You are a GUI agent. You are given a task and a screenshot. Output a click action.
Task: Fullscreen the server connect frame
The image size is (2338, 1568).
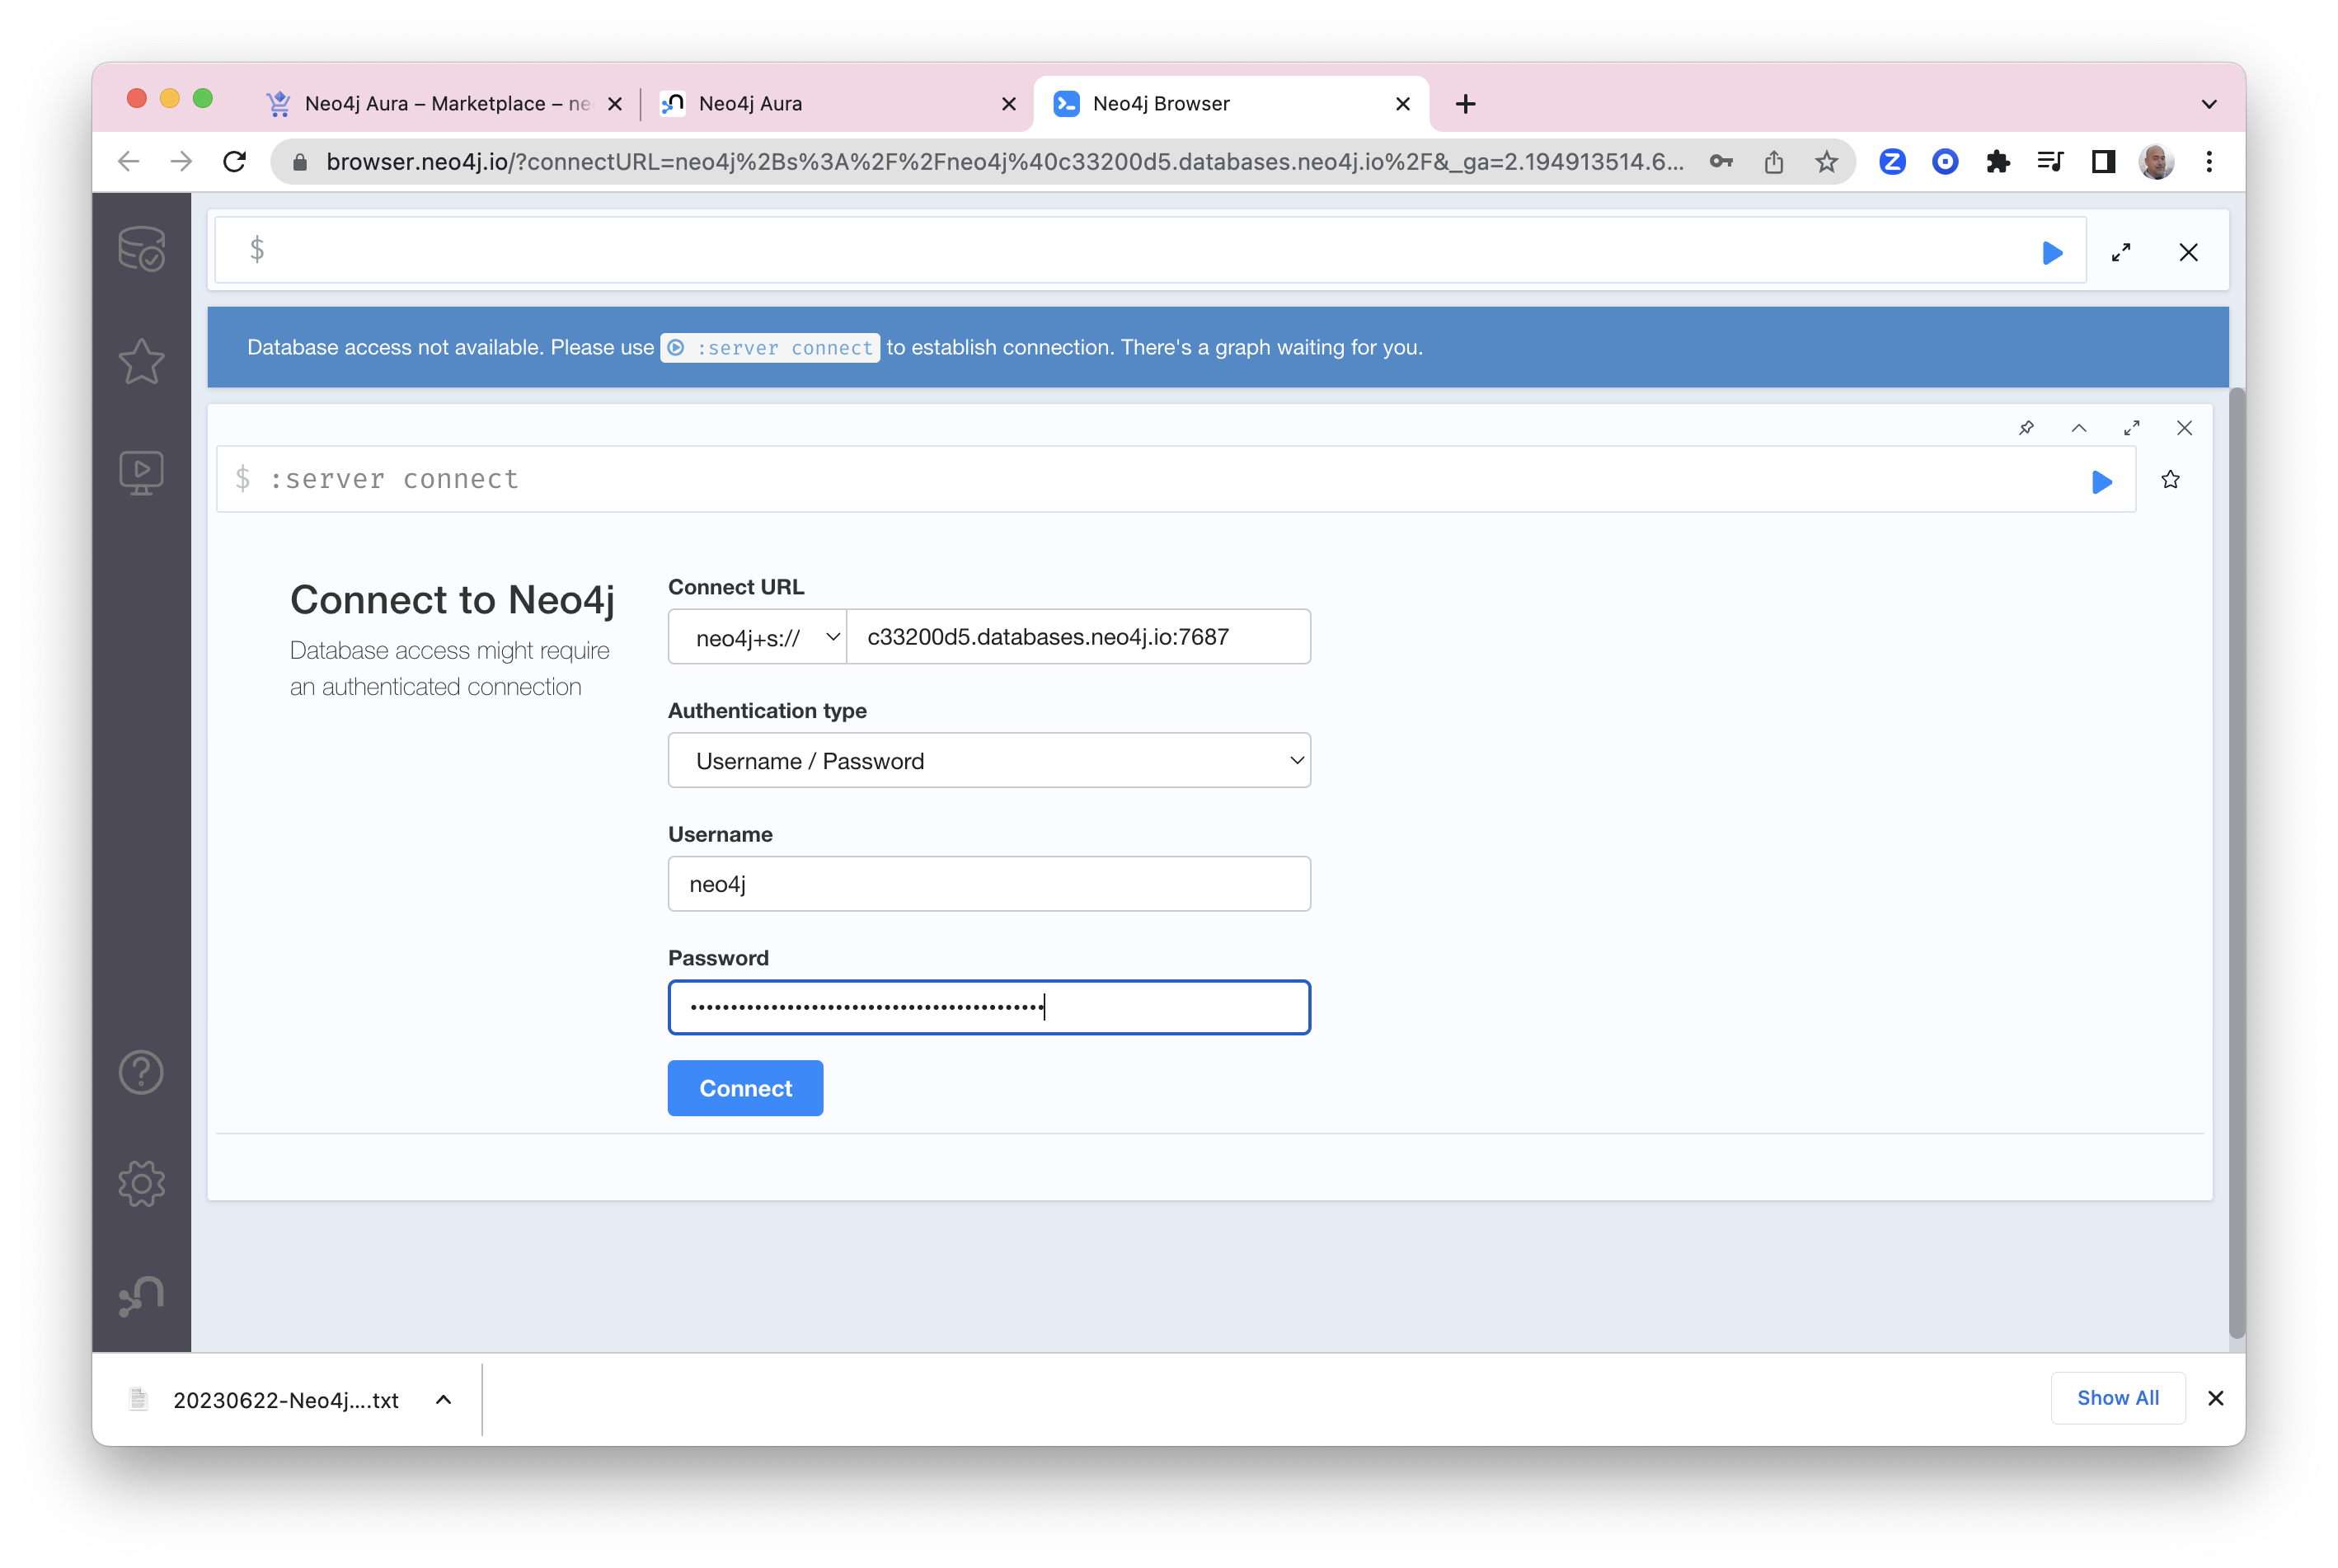(2131, 428)
